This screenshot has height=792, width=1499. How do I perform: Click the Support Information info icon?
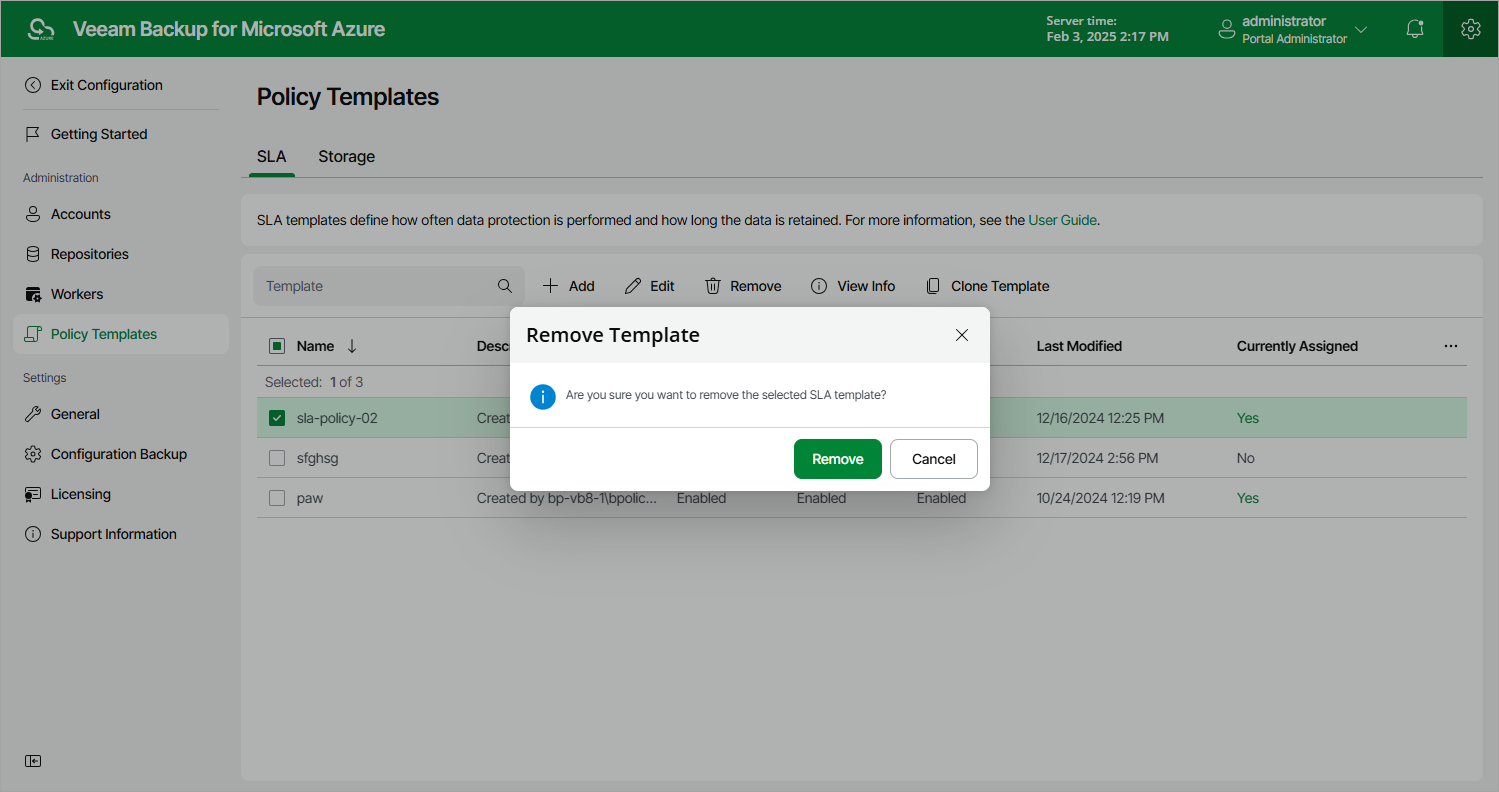coord(33,534)
